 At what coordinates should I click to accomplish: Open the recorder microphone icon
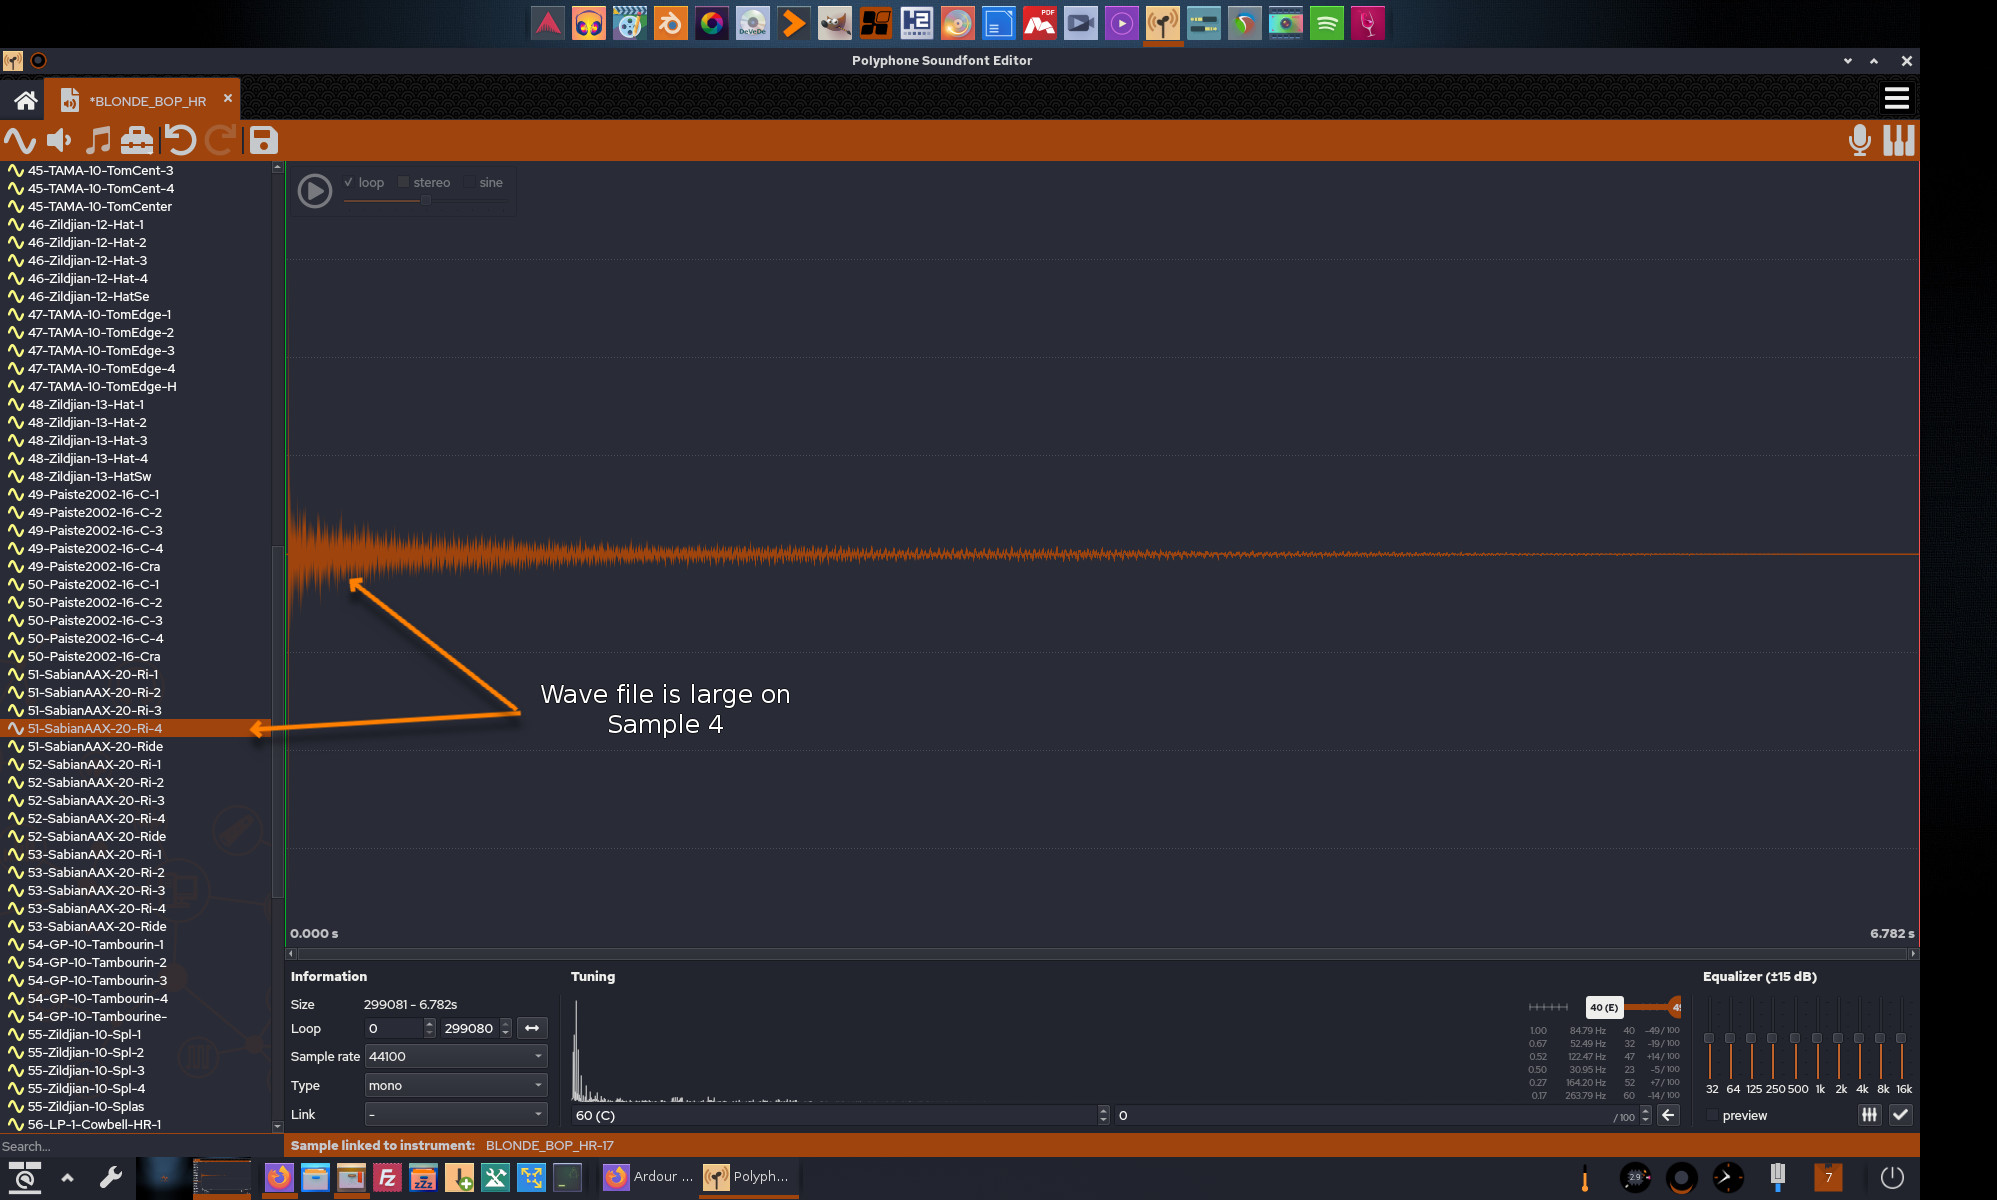pos(1859,141)
